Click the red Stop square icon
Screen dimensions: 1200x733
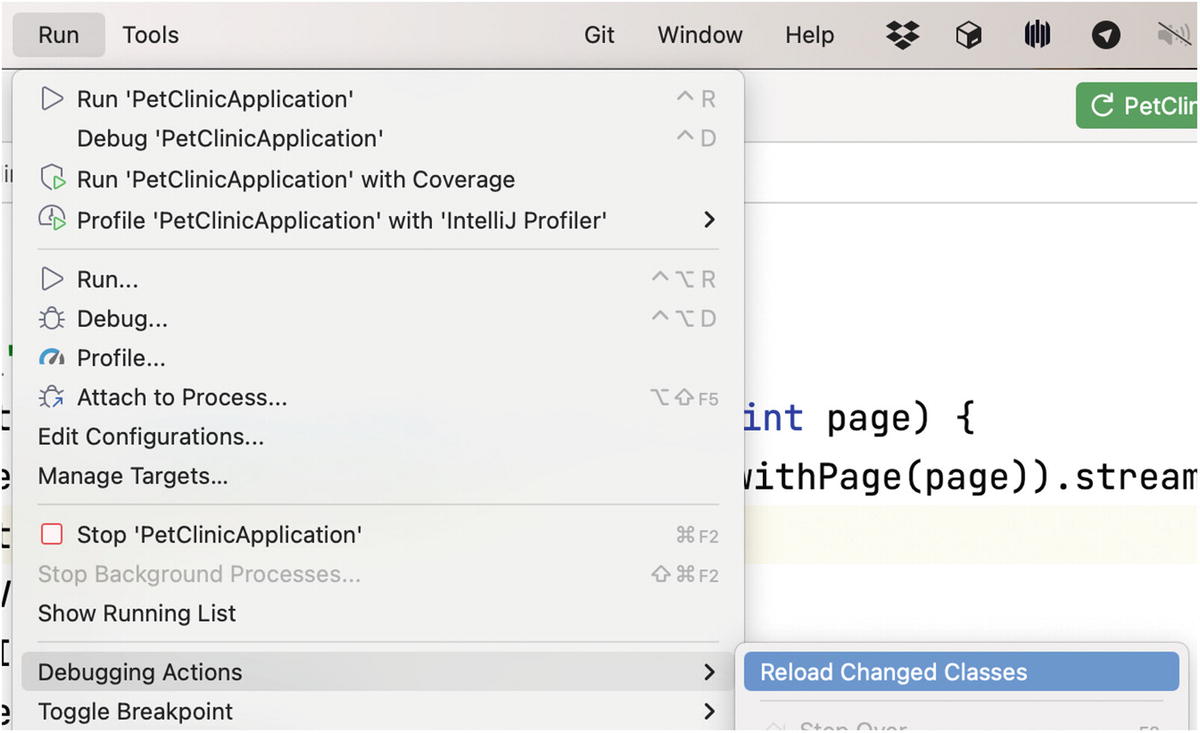pos(51,535)
